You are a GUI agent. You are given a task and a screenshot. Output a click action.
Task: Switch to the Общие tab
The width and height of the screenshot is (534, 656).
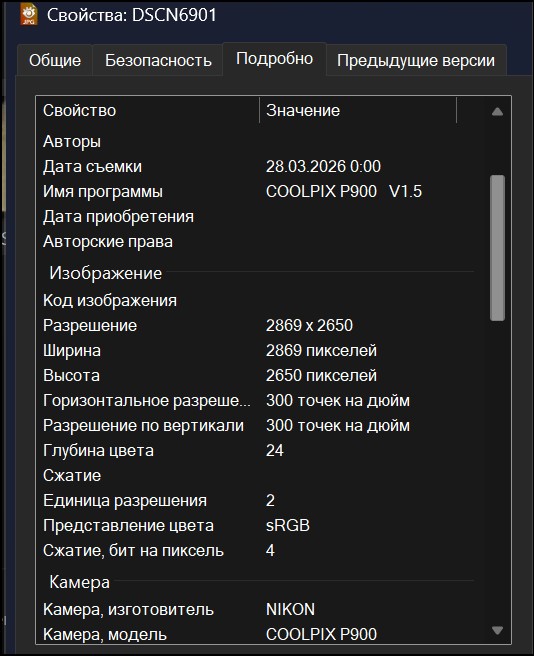pos(55,60)
